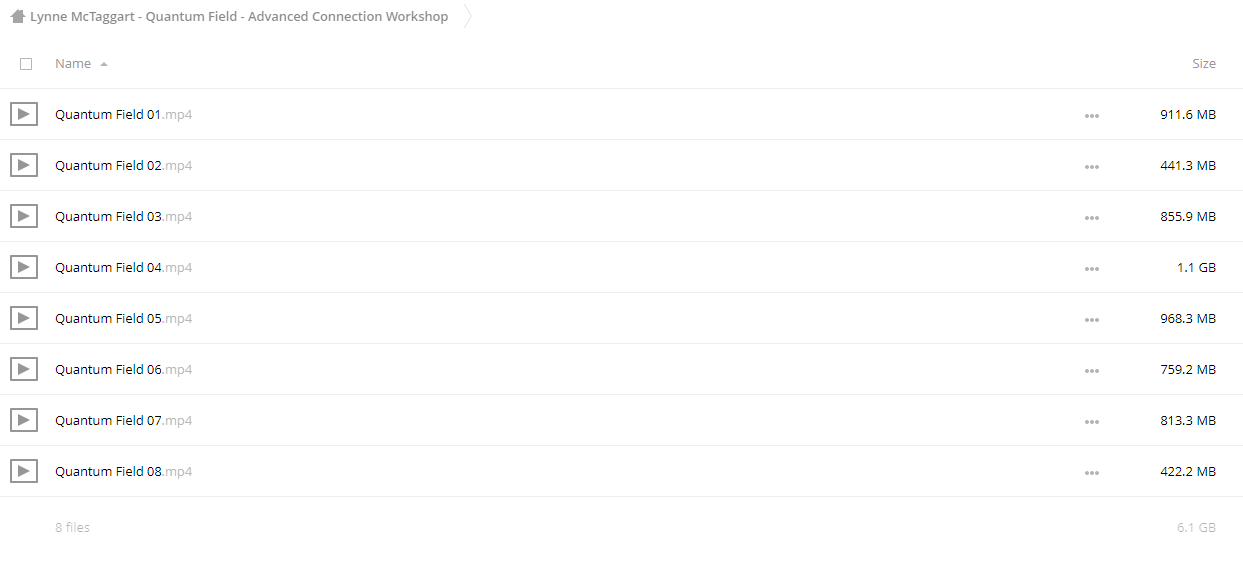Click the play icon for Quantum Field 07

(x=24, y=420)
